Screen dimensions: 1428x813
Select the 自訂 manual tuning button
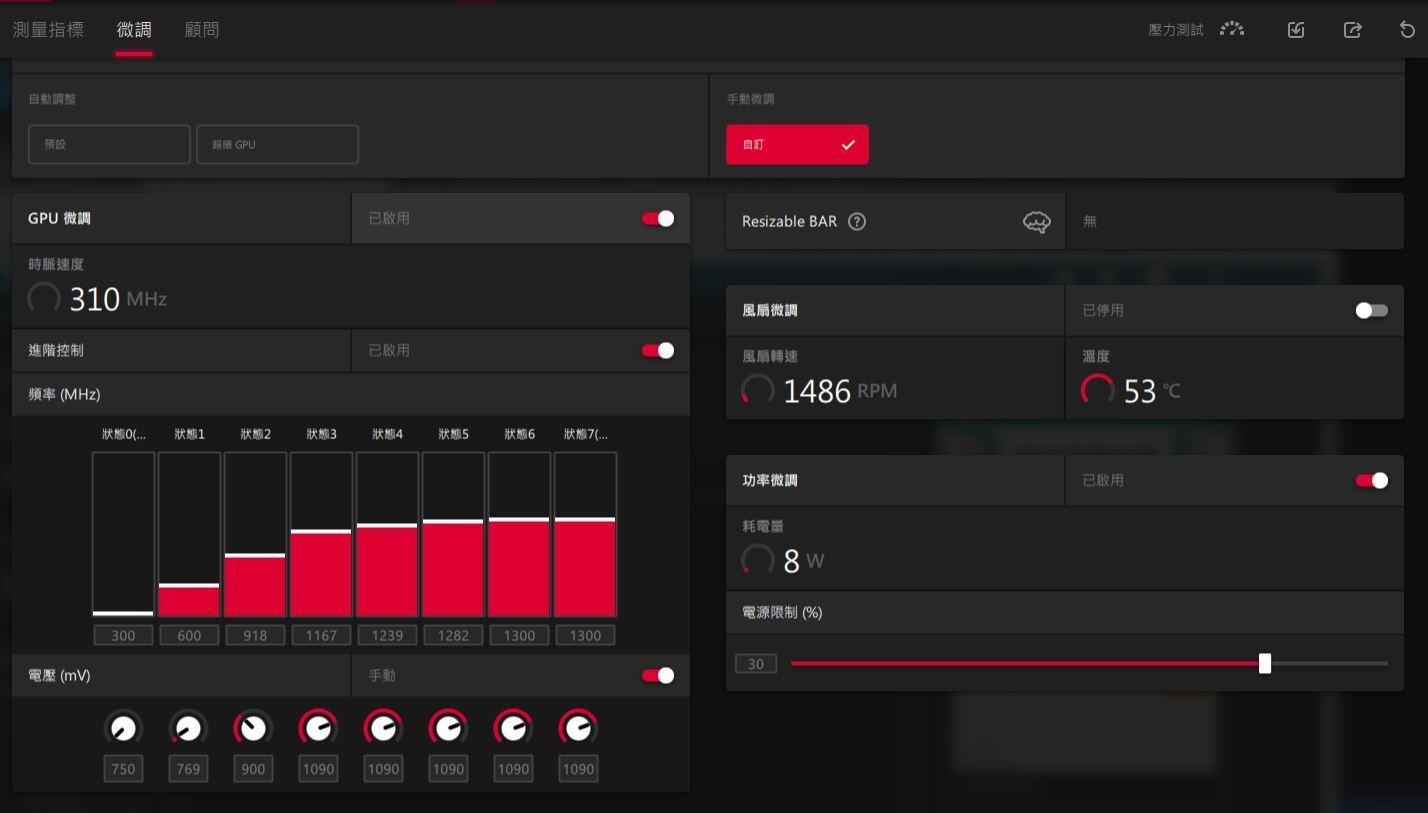pos(797,144)
